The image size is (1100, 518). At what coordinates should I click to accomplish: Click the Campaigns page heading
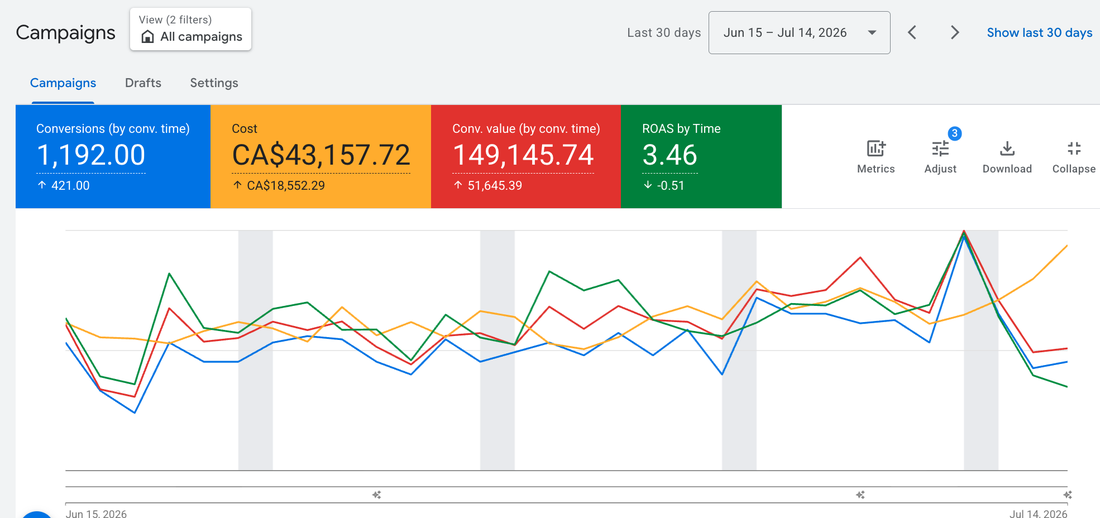coord(65,32)
